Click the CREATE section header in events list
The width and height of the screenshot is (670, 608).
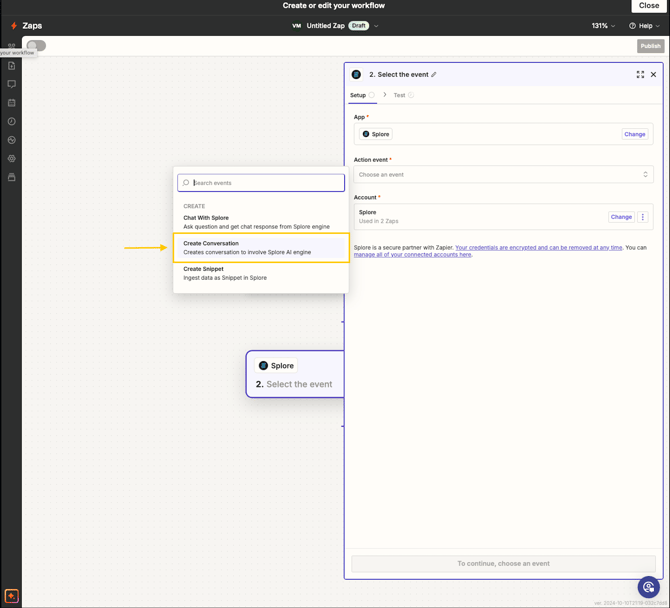tap(194, 206)
